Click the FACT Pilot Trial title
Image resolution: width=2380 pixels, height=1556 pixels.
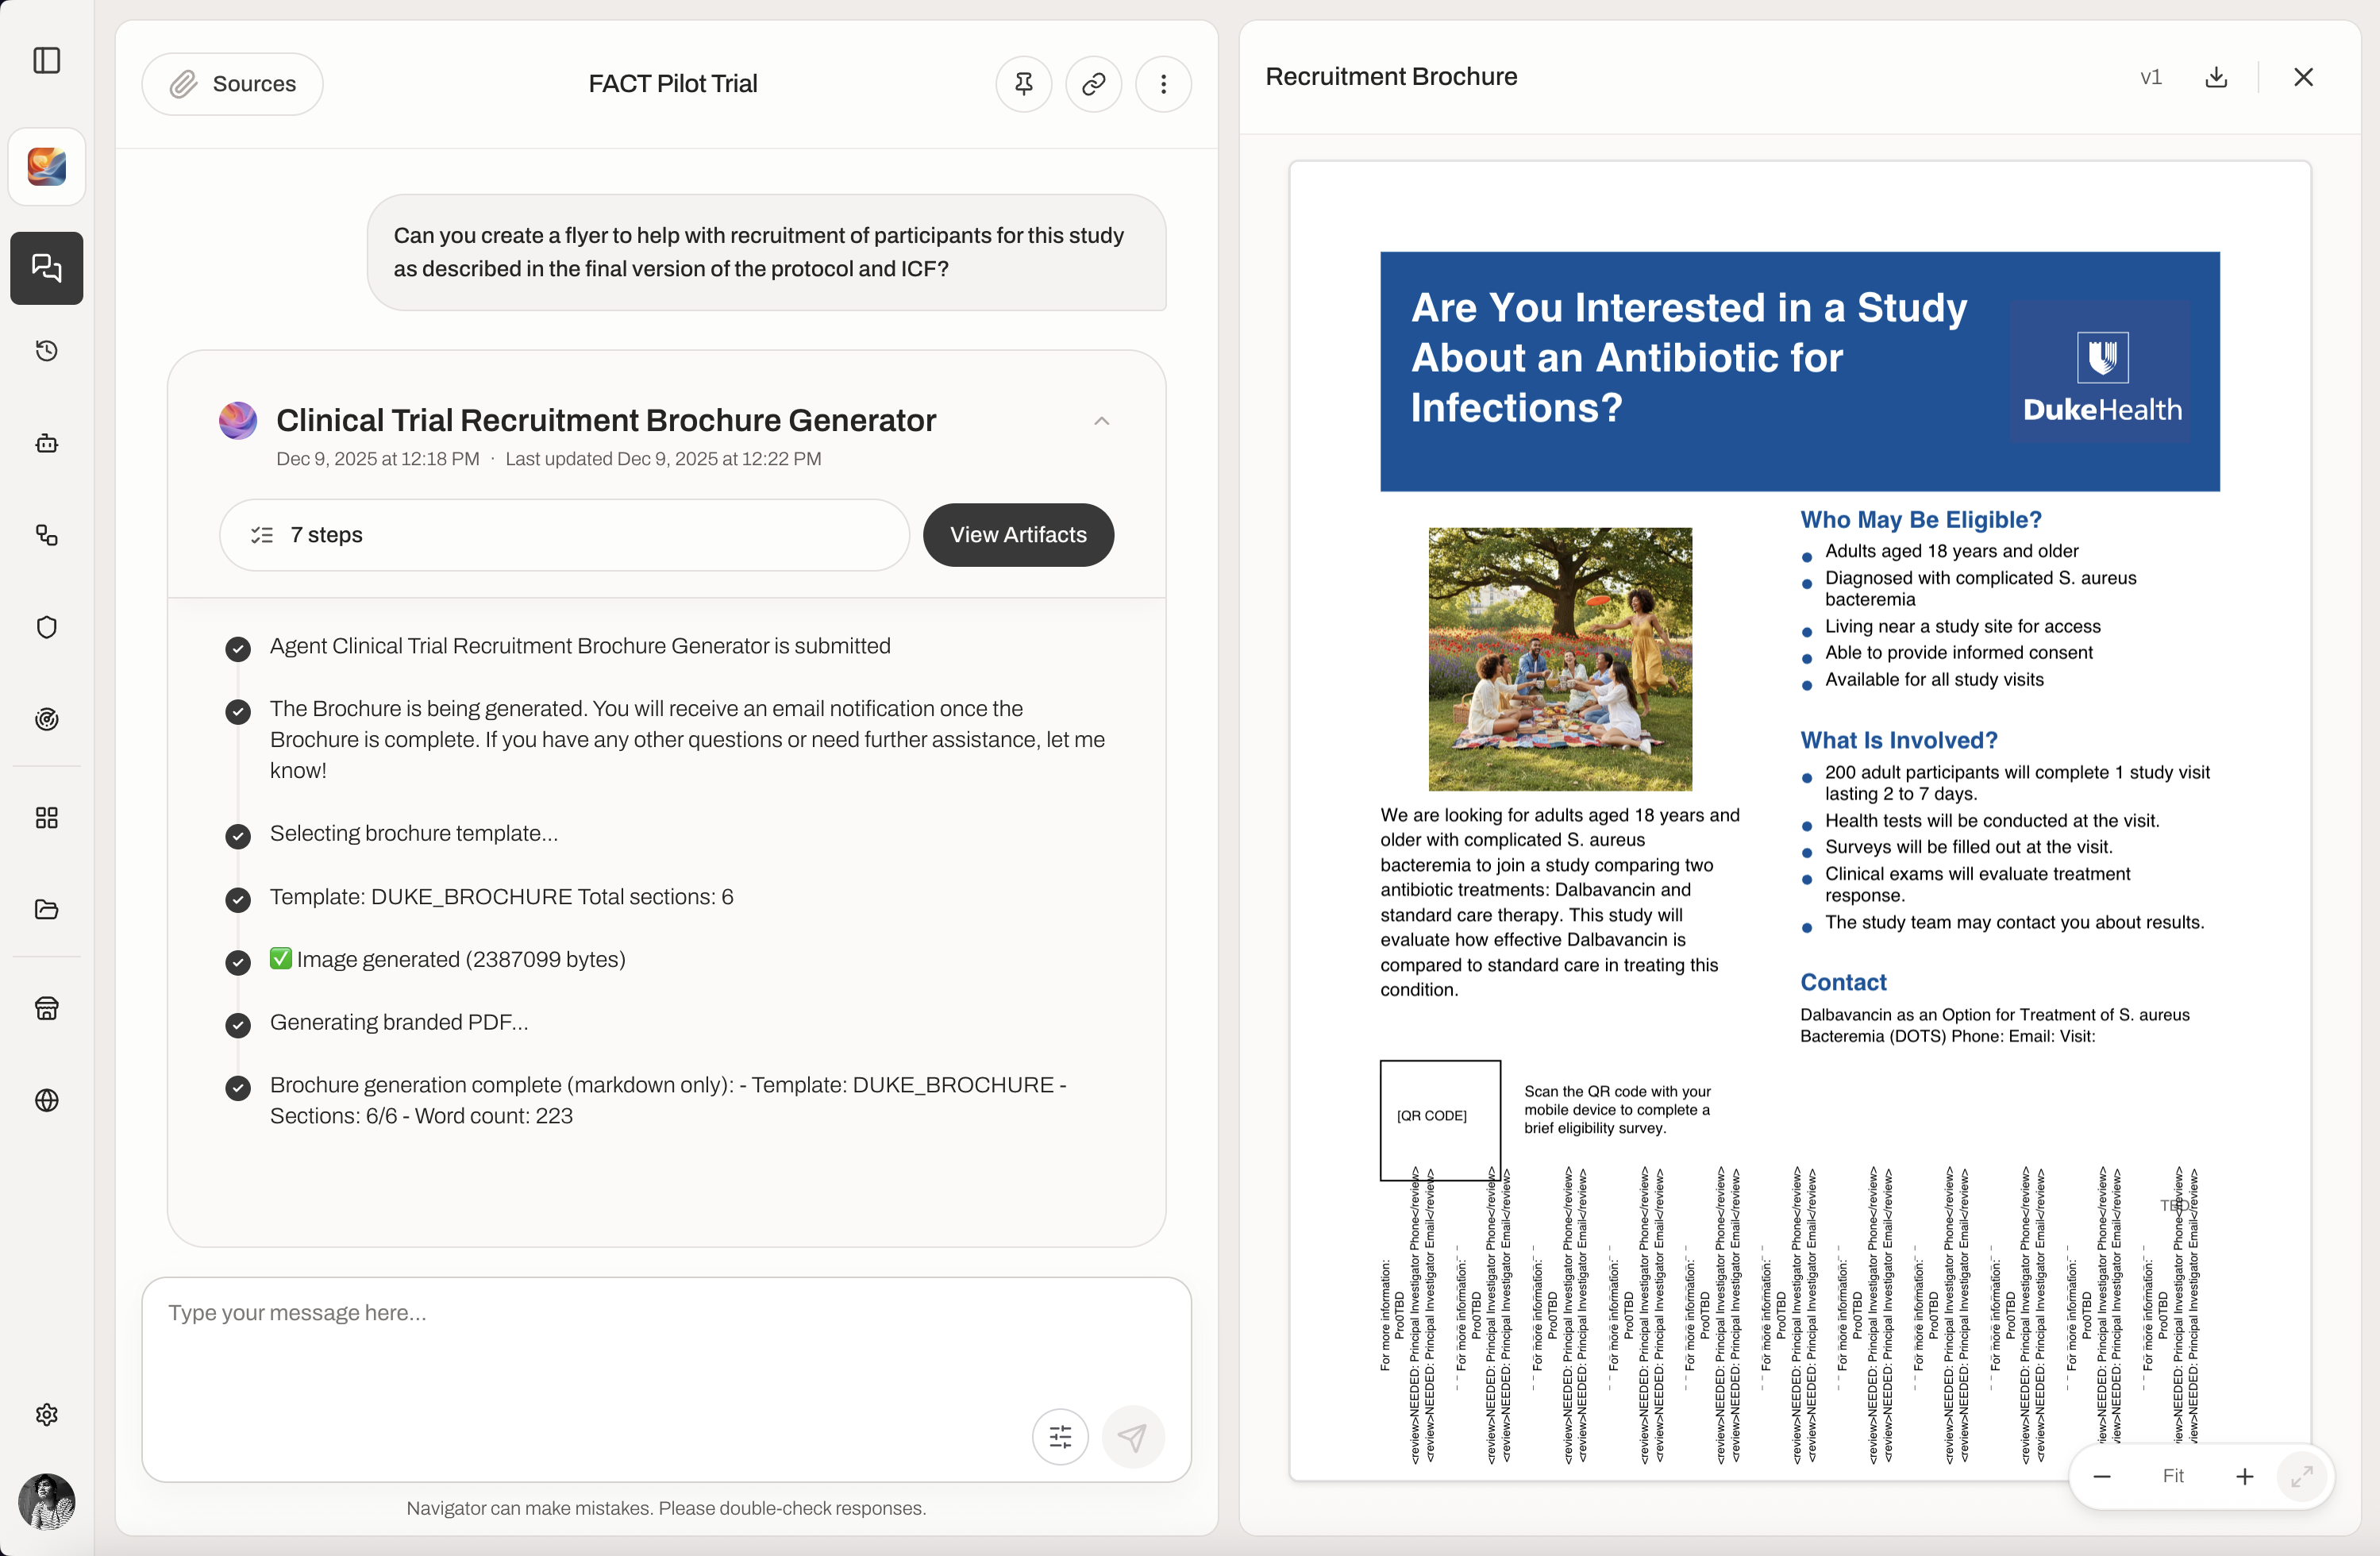(x=673, y=84)
